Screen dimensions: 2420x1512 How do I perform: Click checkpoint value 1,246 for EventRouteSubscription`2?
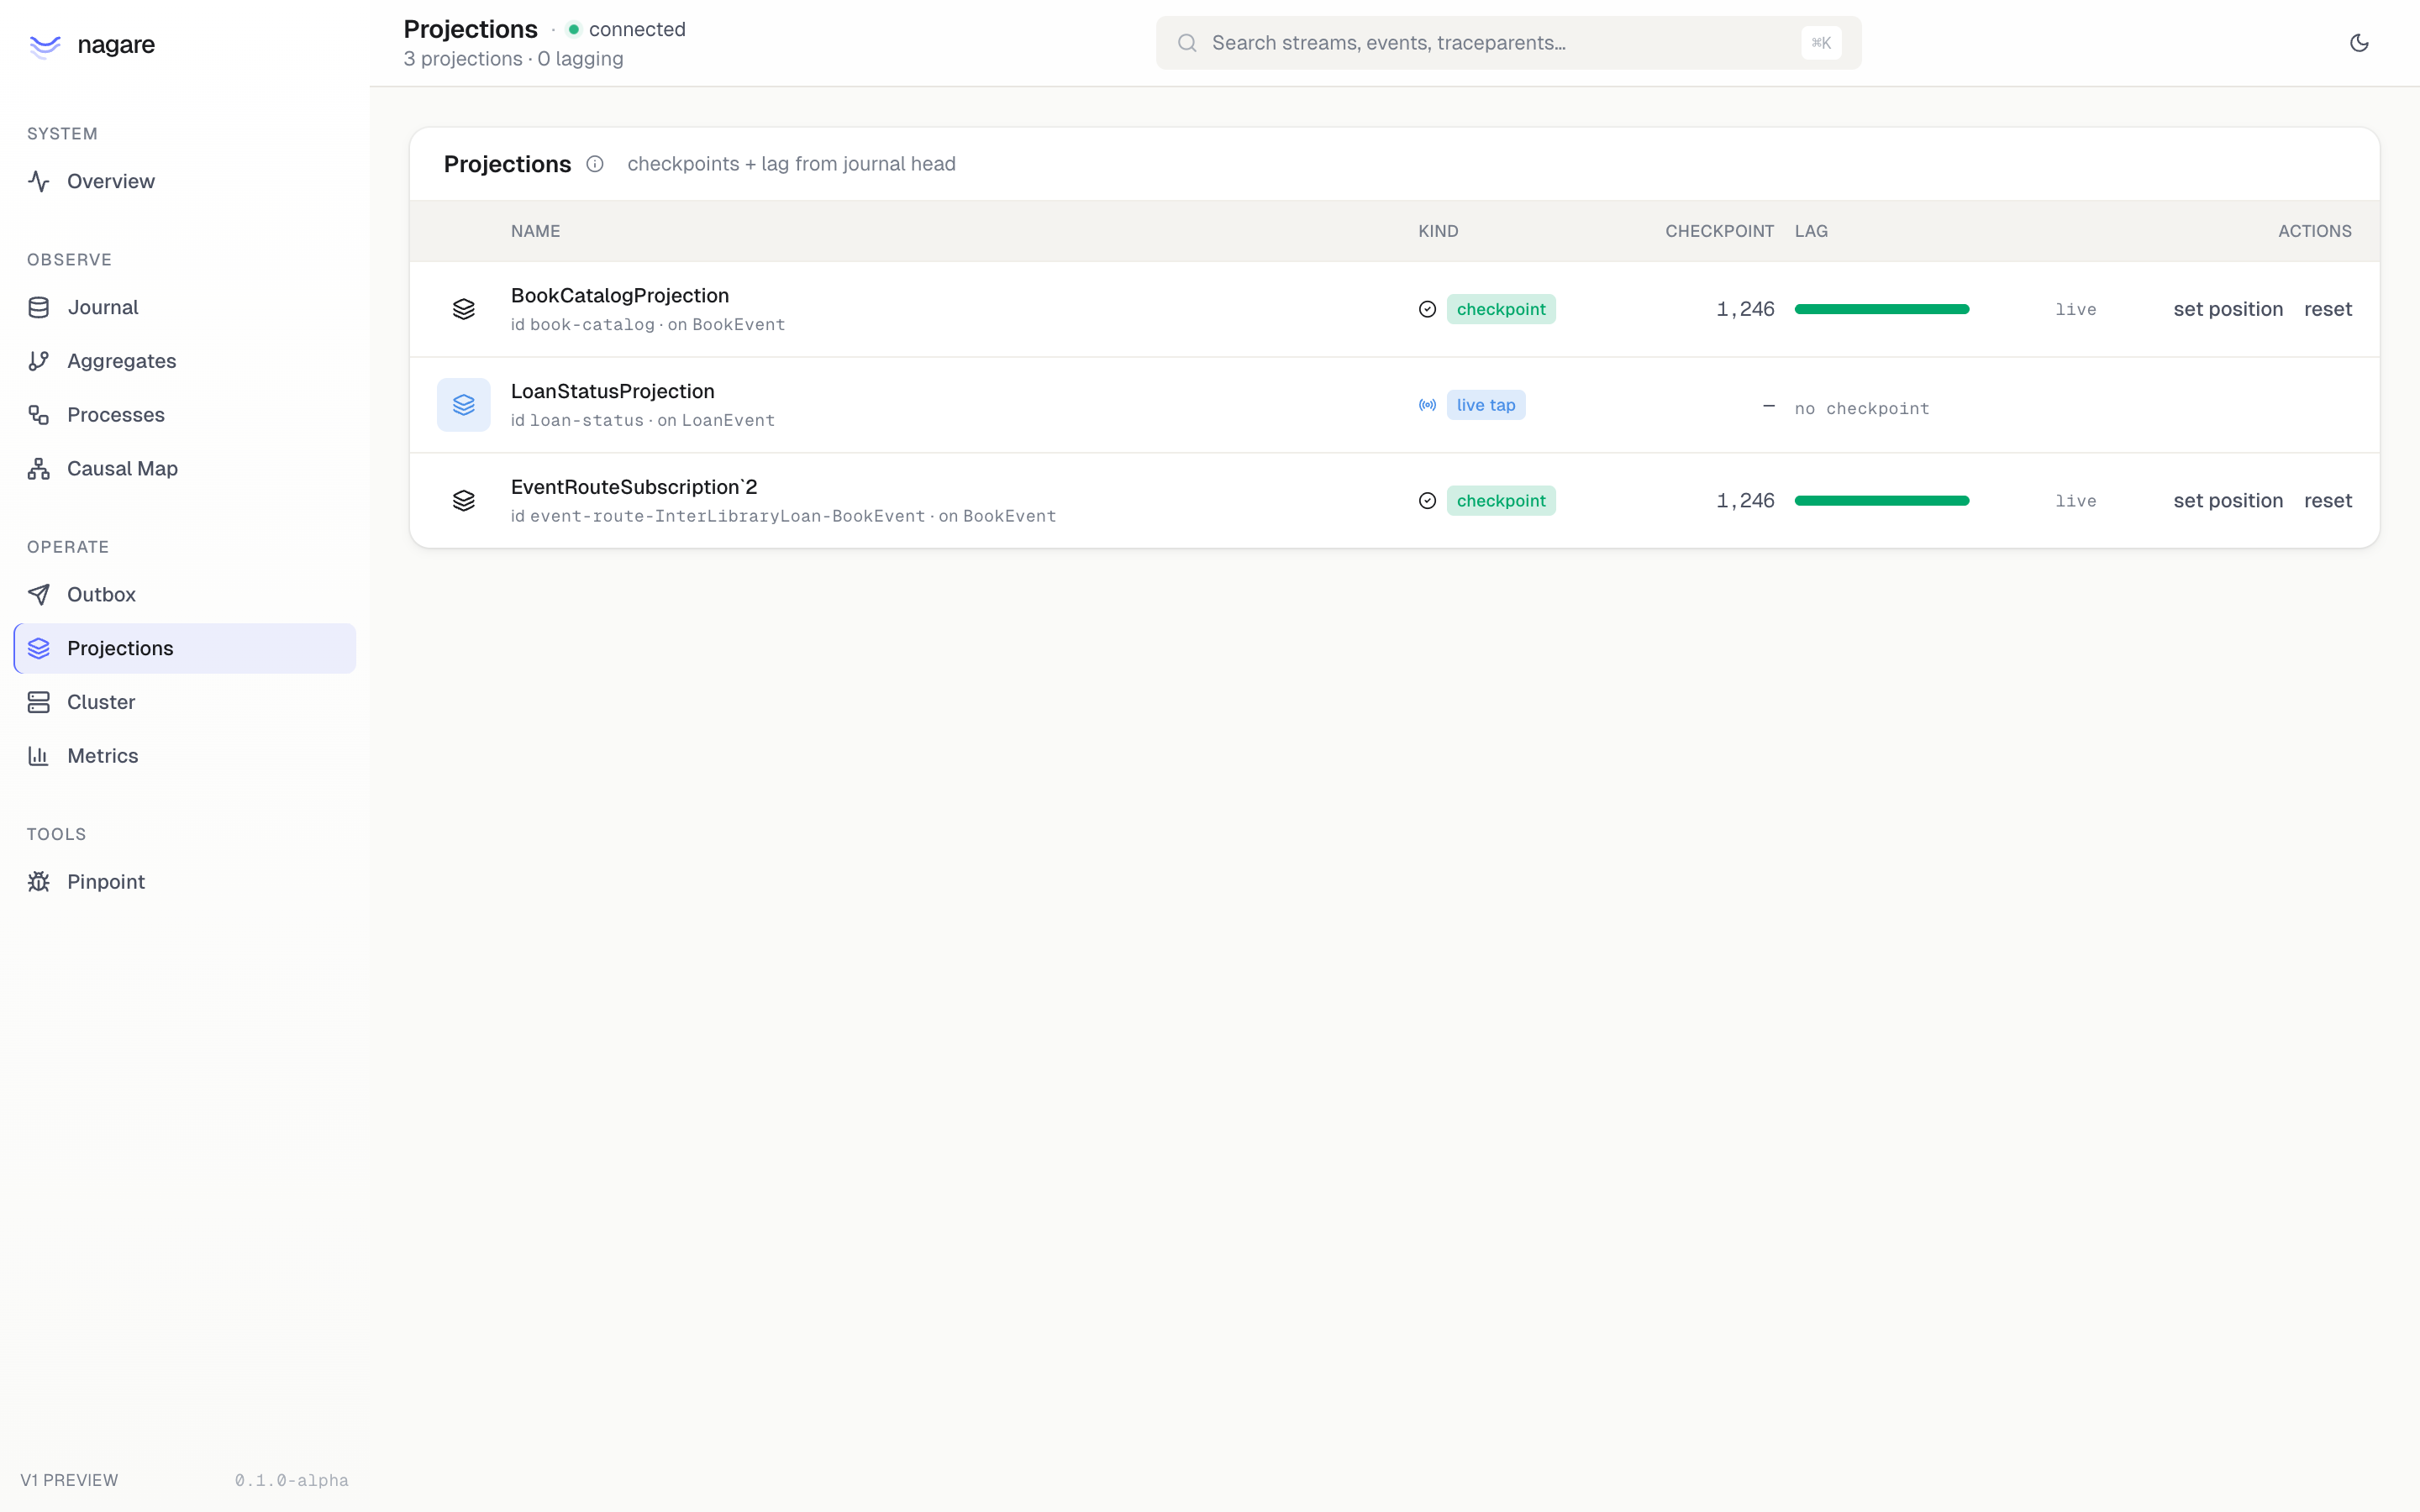pos(1746,501)
